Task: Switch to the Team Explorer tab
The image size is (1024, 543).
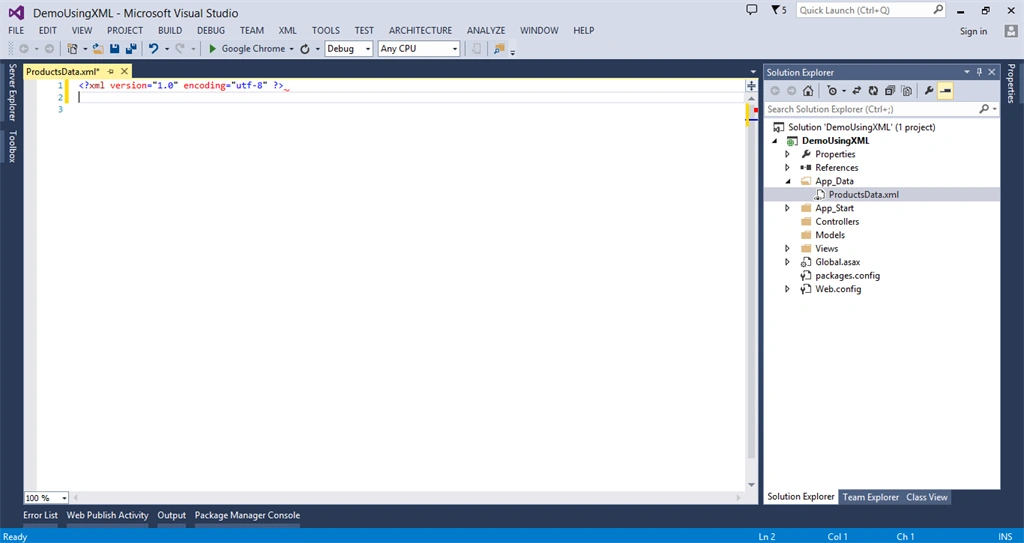Action: coord(871,497)
